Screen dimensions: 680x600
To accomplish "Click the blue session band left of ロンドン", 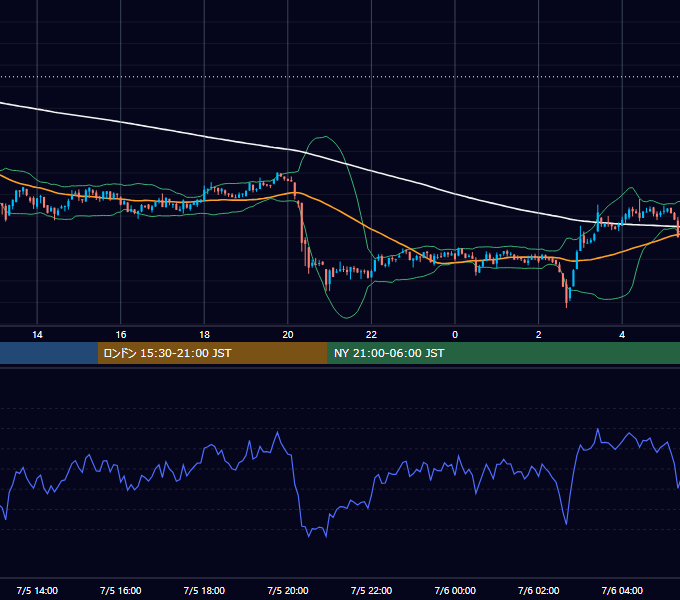I will click(x=49, y=353).
